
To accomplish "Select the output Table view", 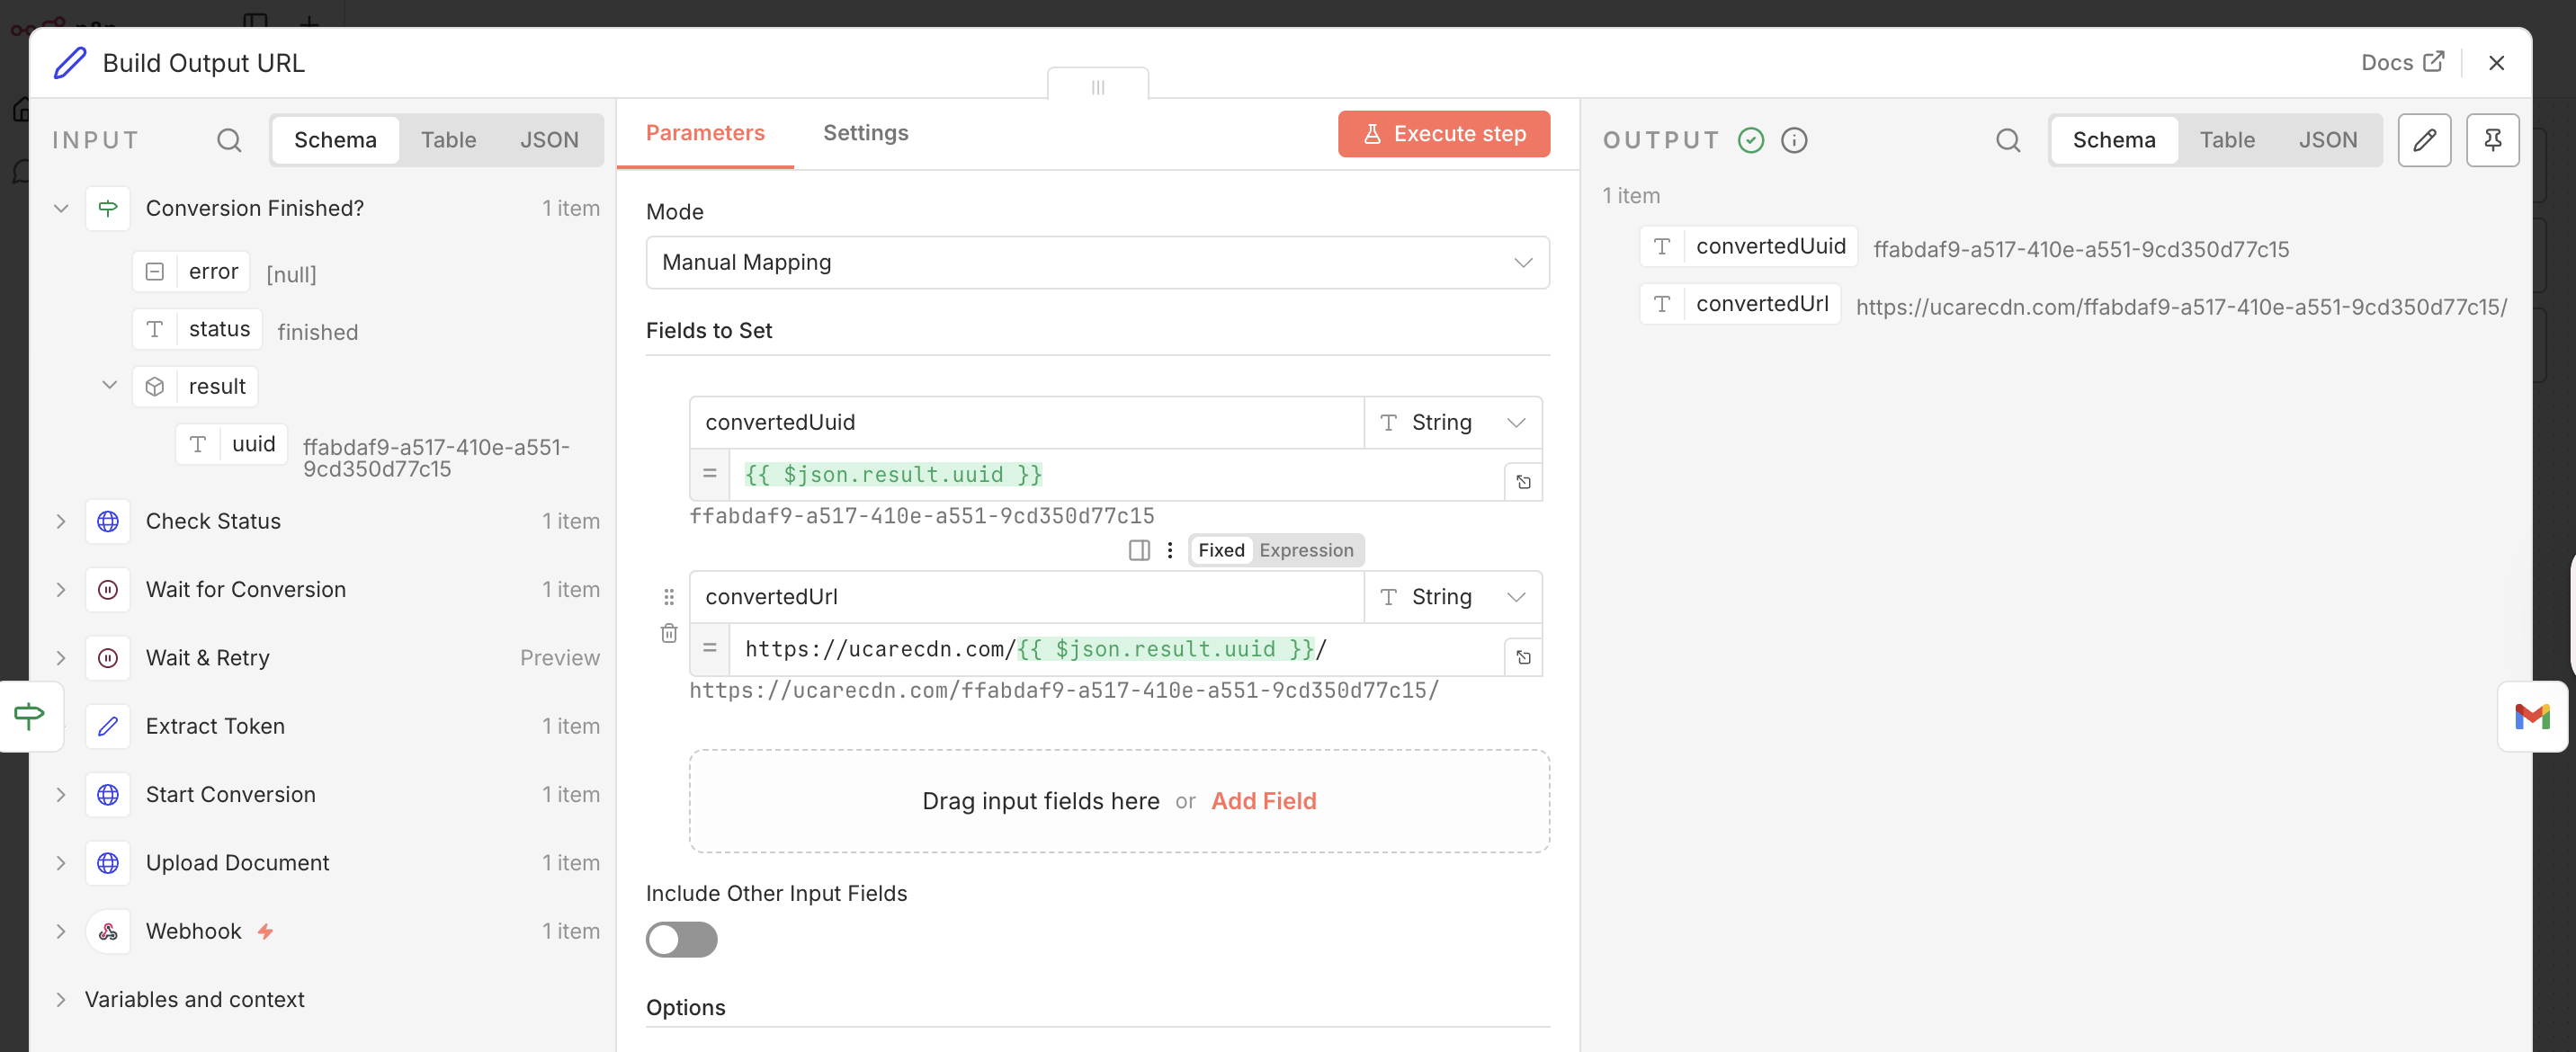I will pos(2226,140).
